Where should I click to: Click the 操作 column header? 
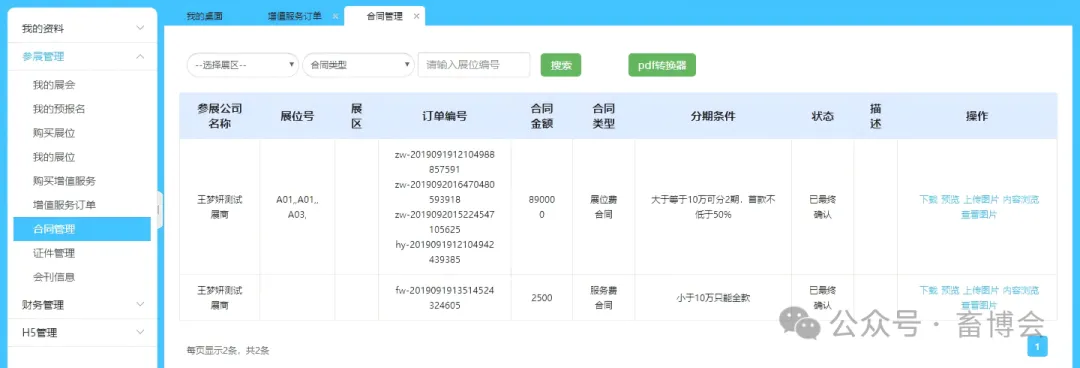(x=977, y=116)
